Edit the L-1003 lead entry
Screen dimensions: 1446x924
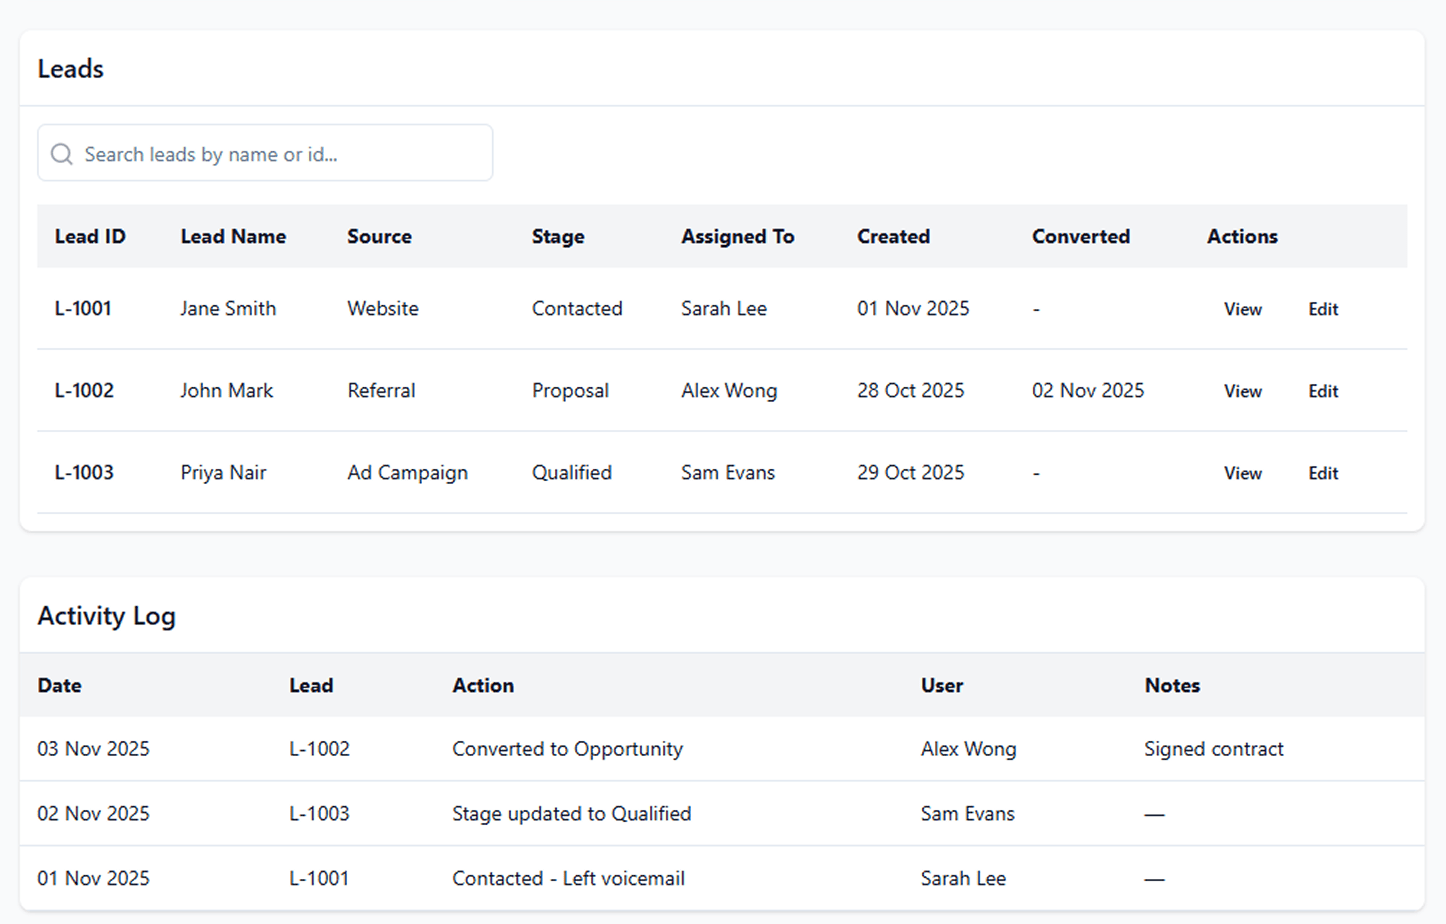[x=1322, y=473]
